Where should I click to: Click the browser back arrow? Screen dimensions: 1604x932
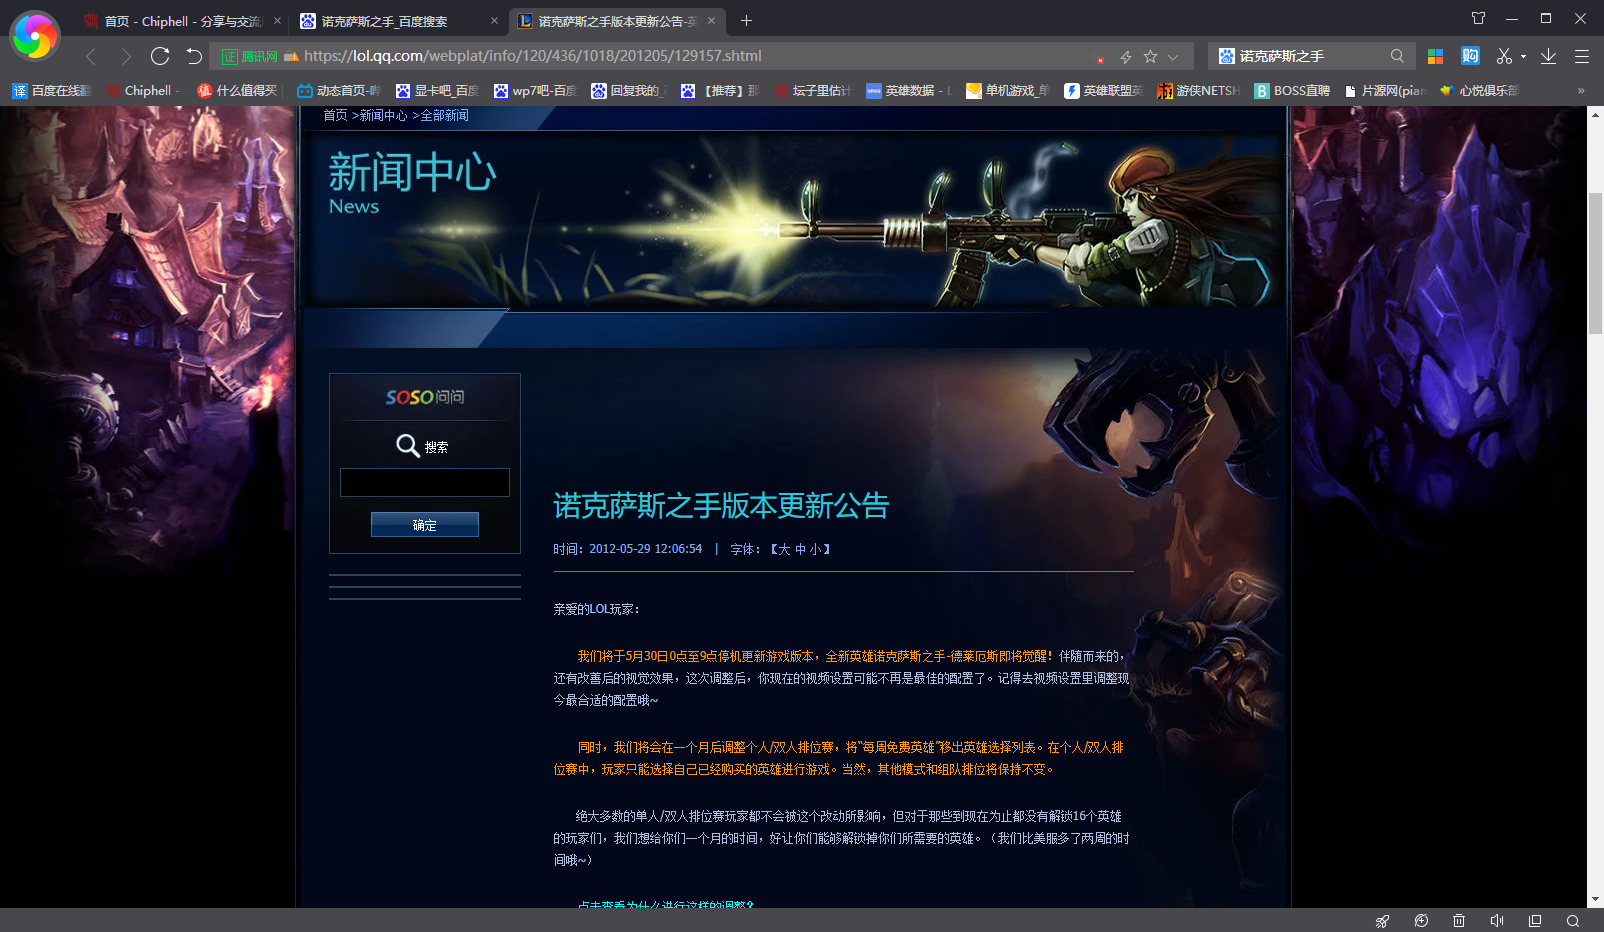click(91, 56)
